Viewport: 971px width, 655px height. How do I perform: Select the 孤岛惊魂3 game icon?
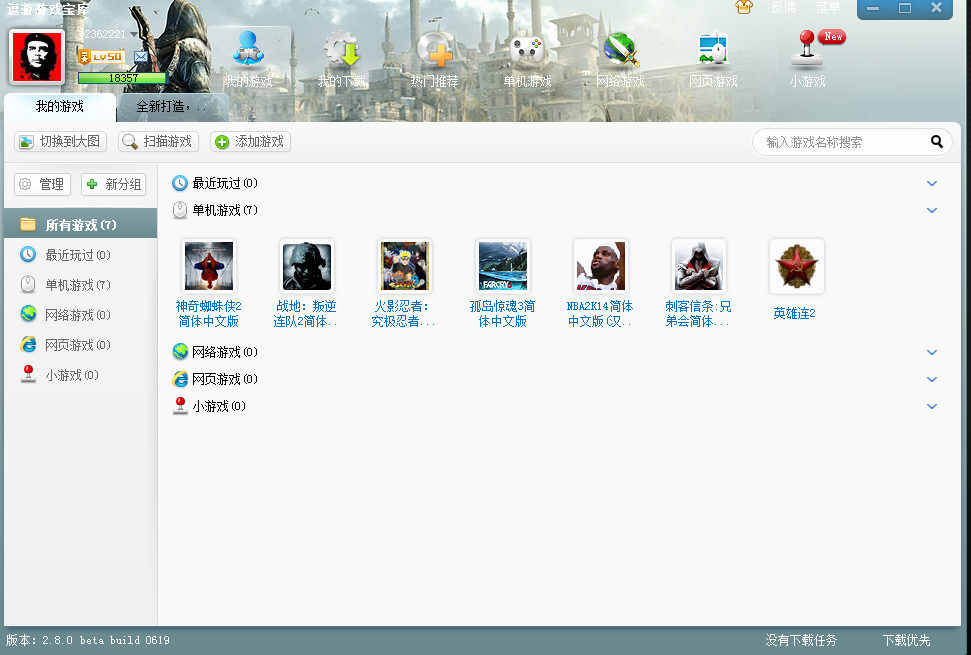(x=502, y=266)
